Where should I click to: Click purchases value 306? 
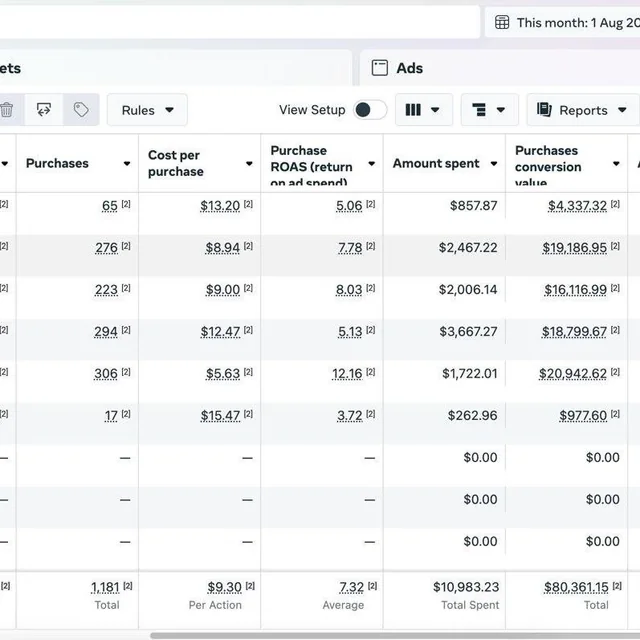[x=106, y=374]
